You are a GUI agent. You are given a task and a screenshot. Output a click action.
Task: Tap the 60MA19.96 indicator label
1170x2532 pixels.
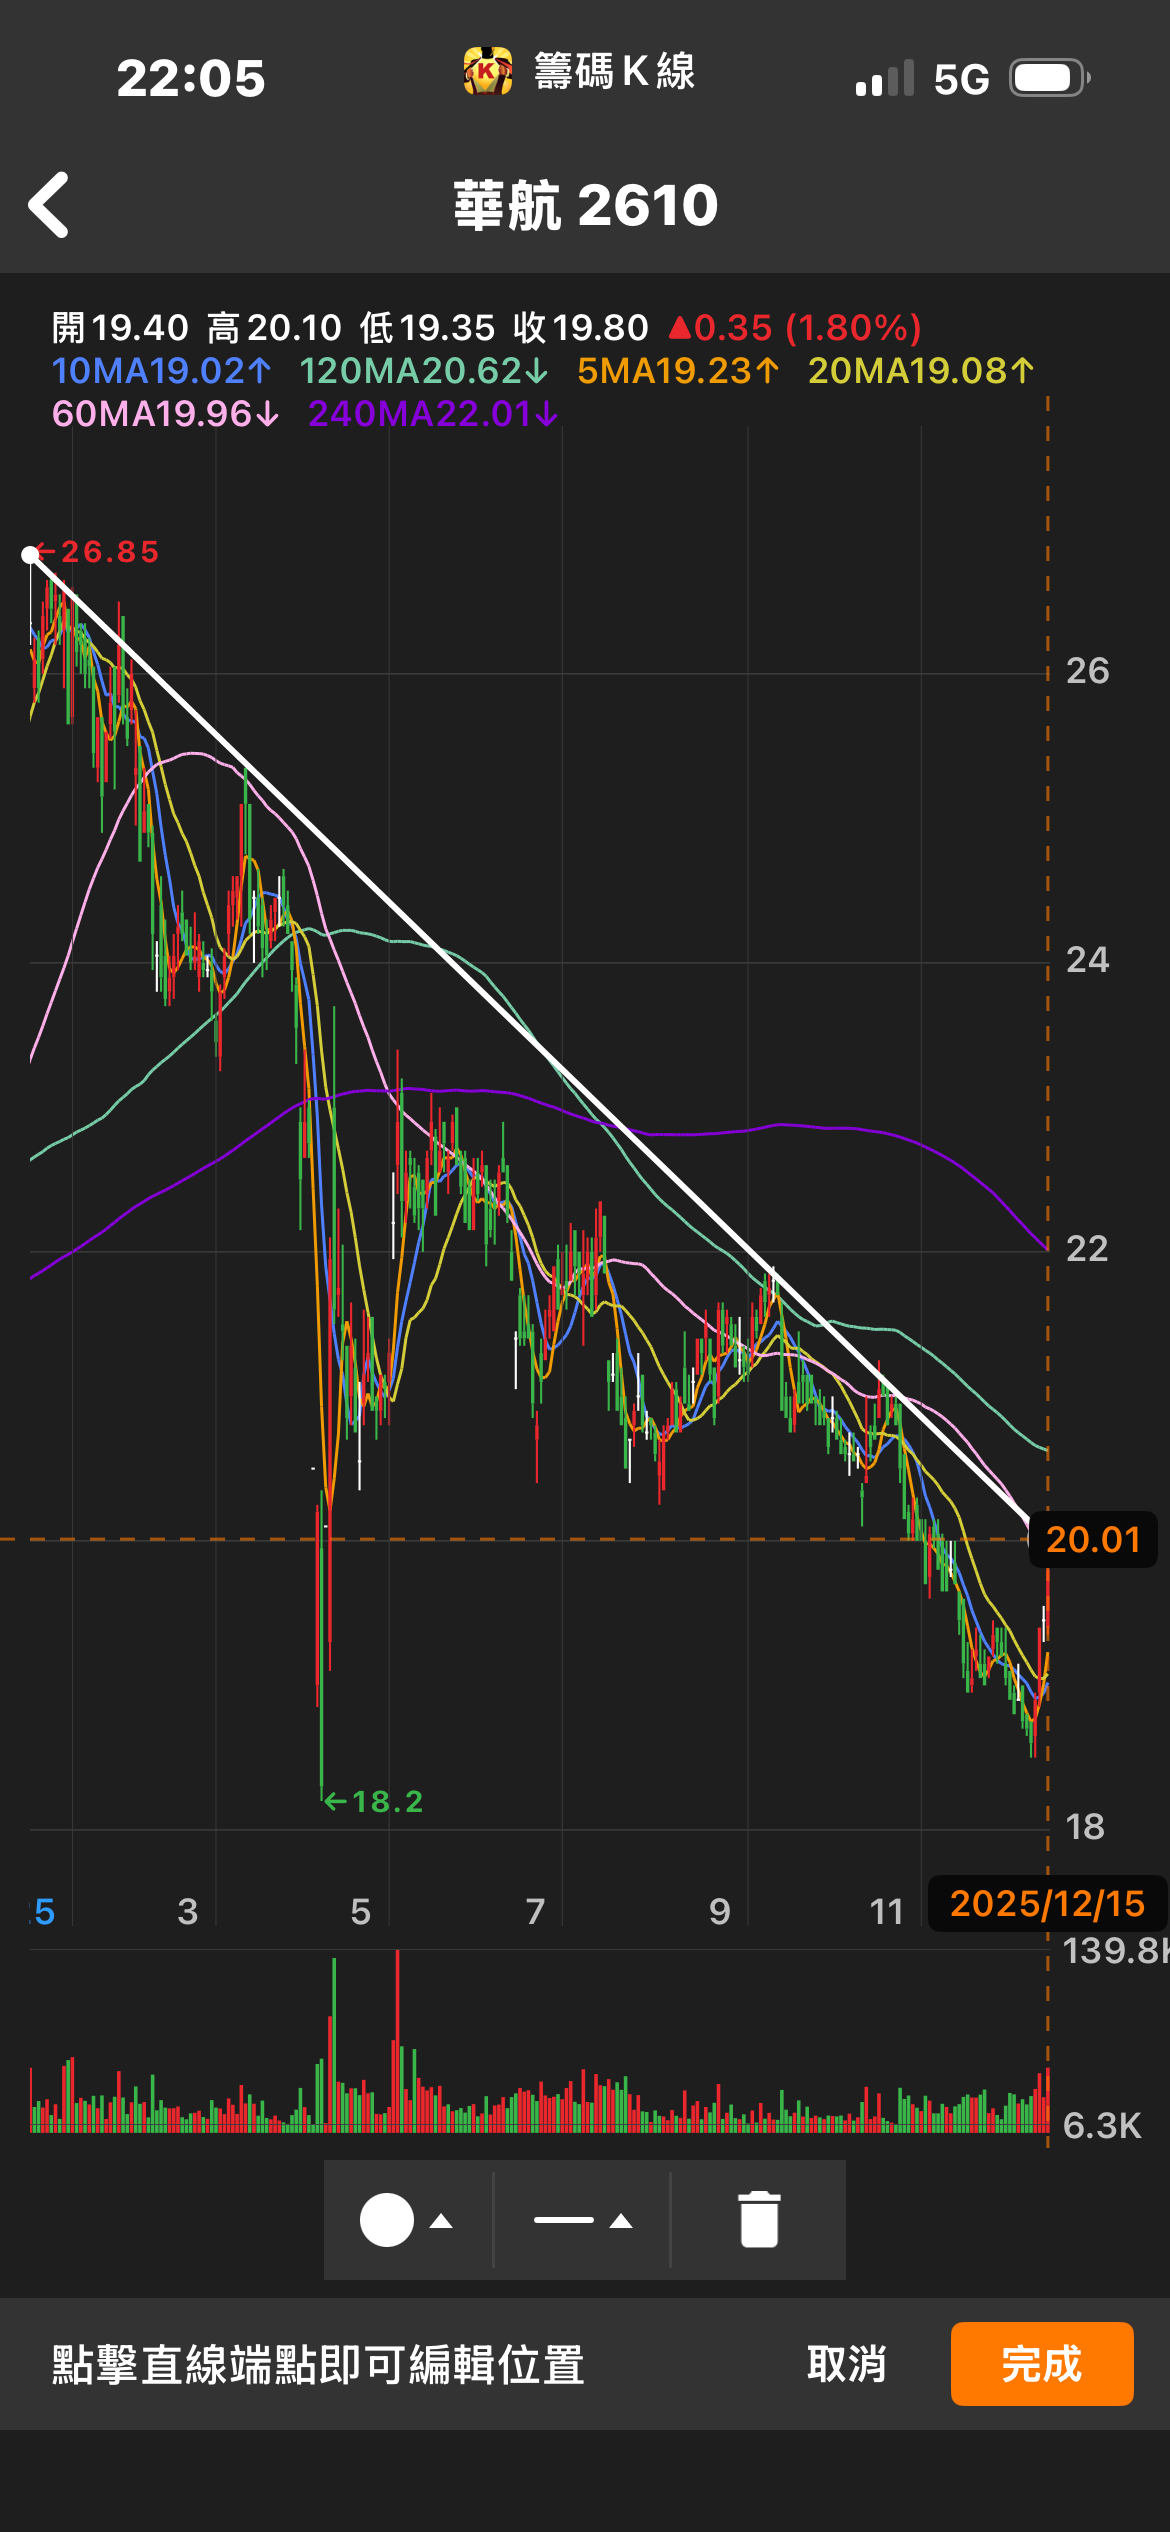click(x=165, y=414)
